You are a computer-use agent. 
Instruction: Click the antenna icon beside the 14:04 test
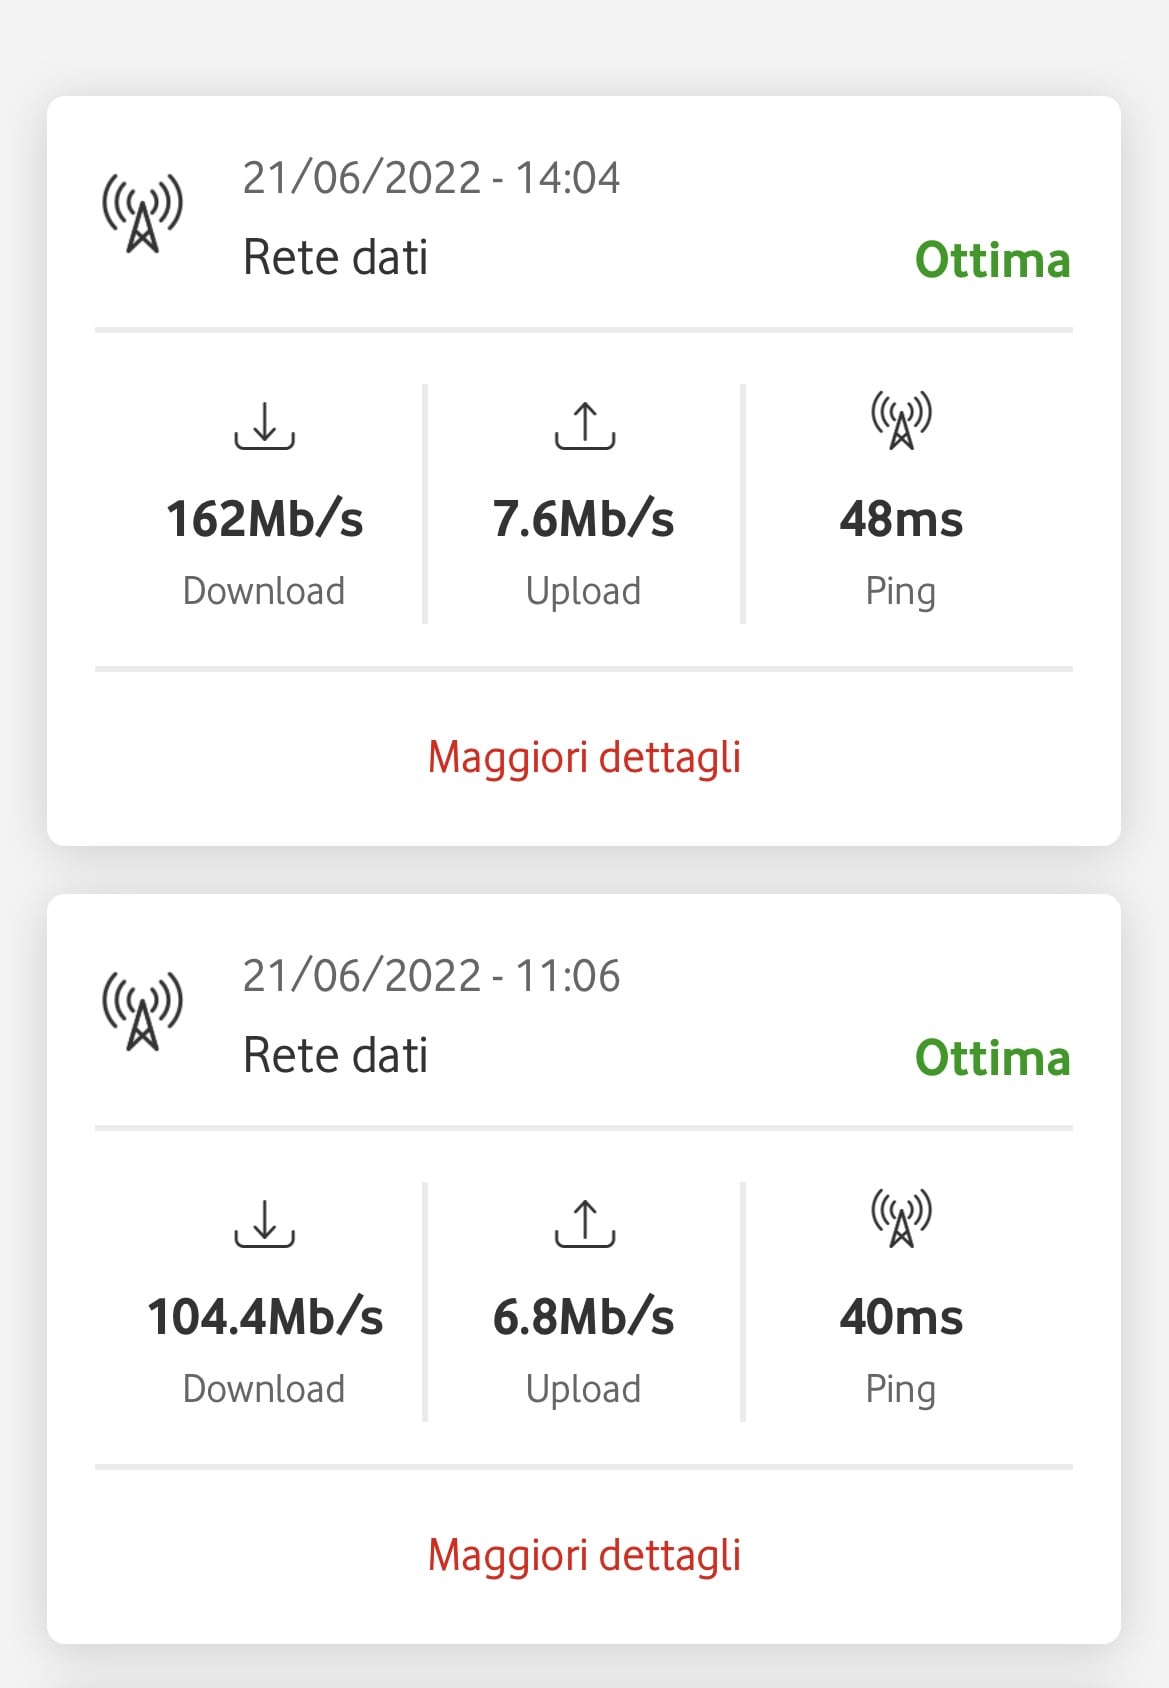click(142, 213)
